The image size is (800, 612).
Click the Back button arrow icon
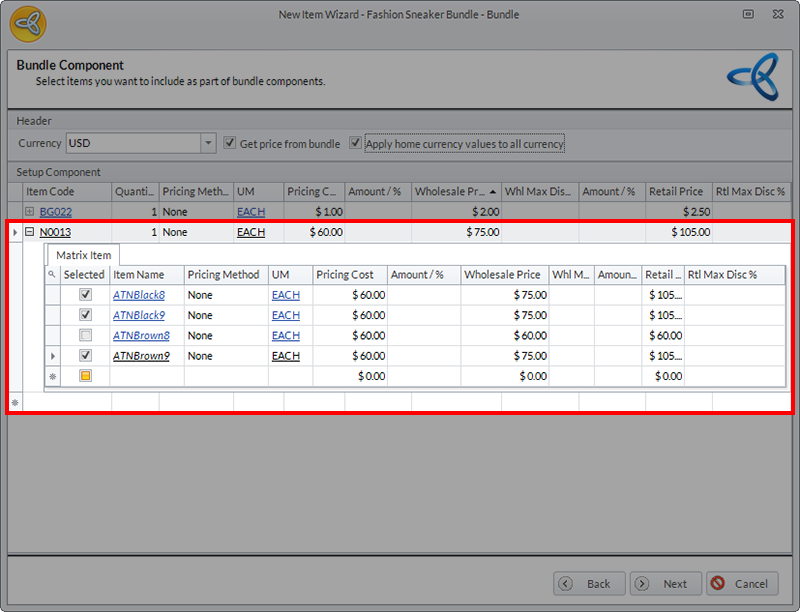566,584
